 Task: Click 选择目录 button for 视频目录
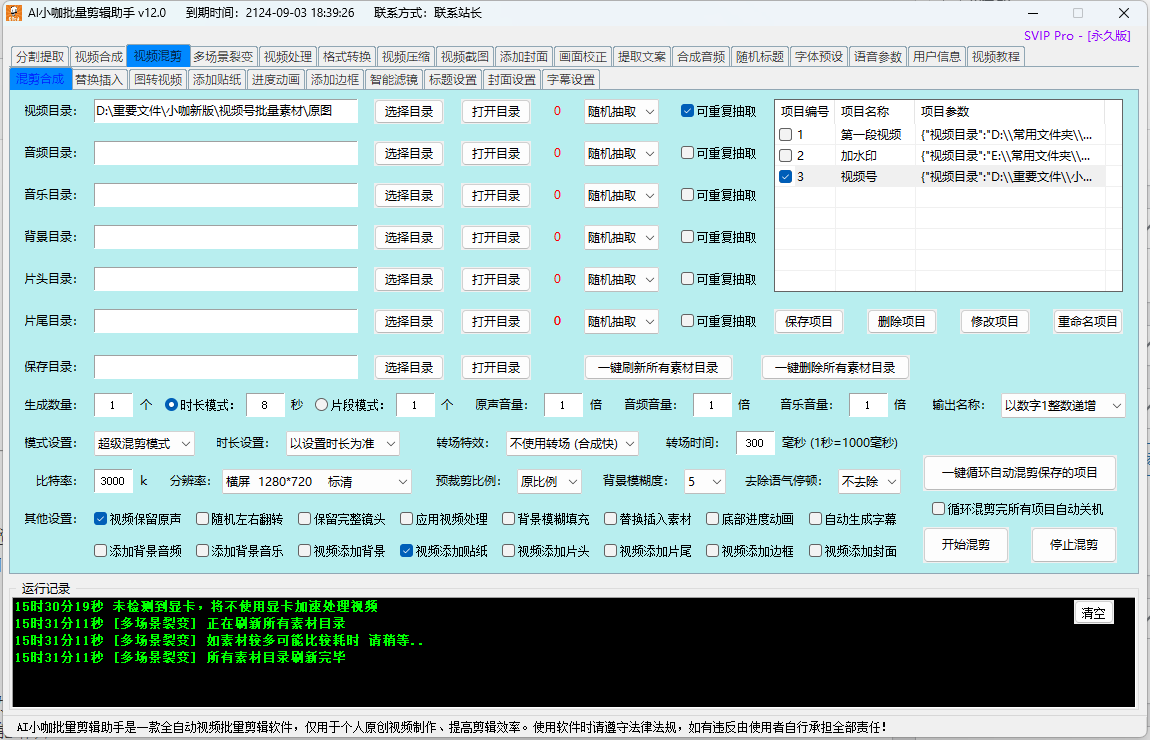tap(409, 112)
